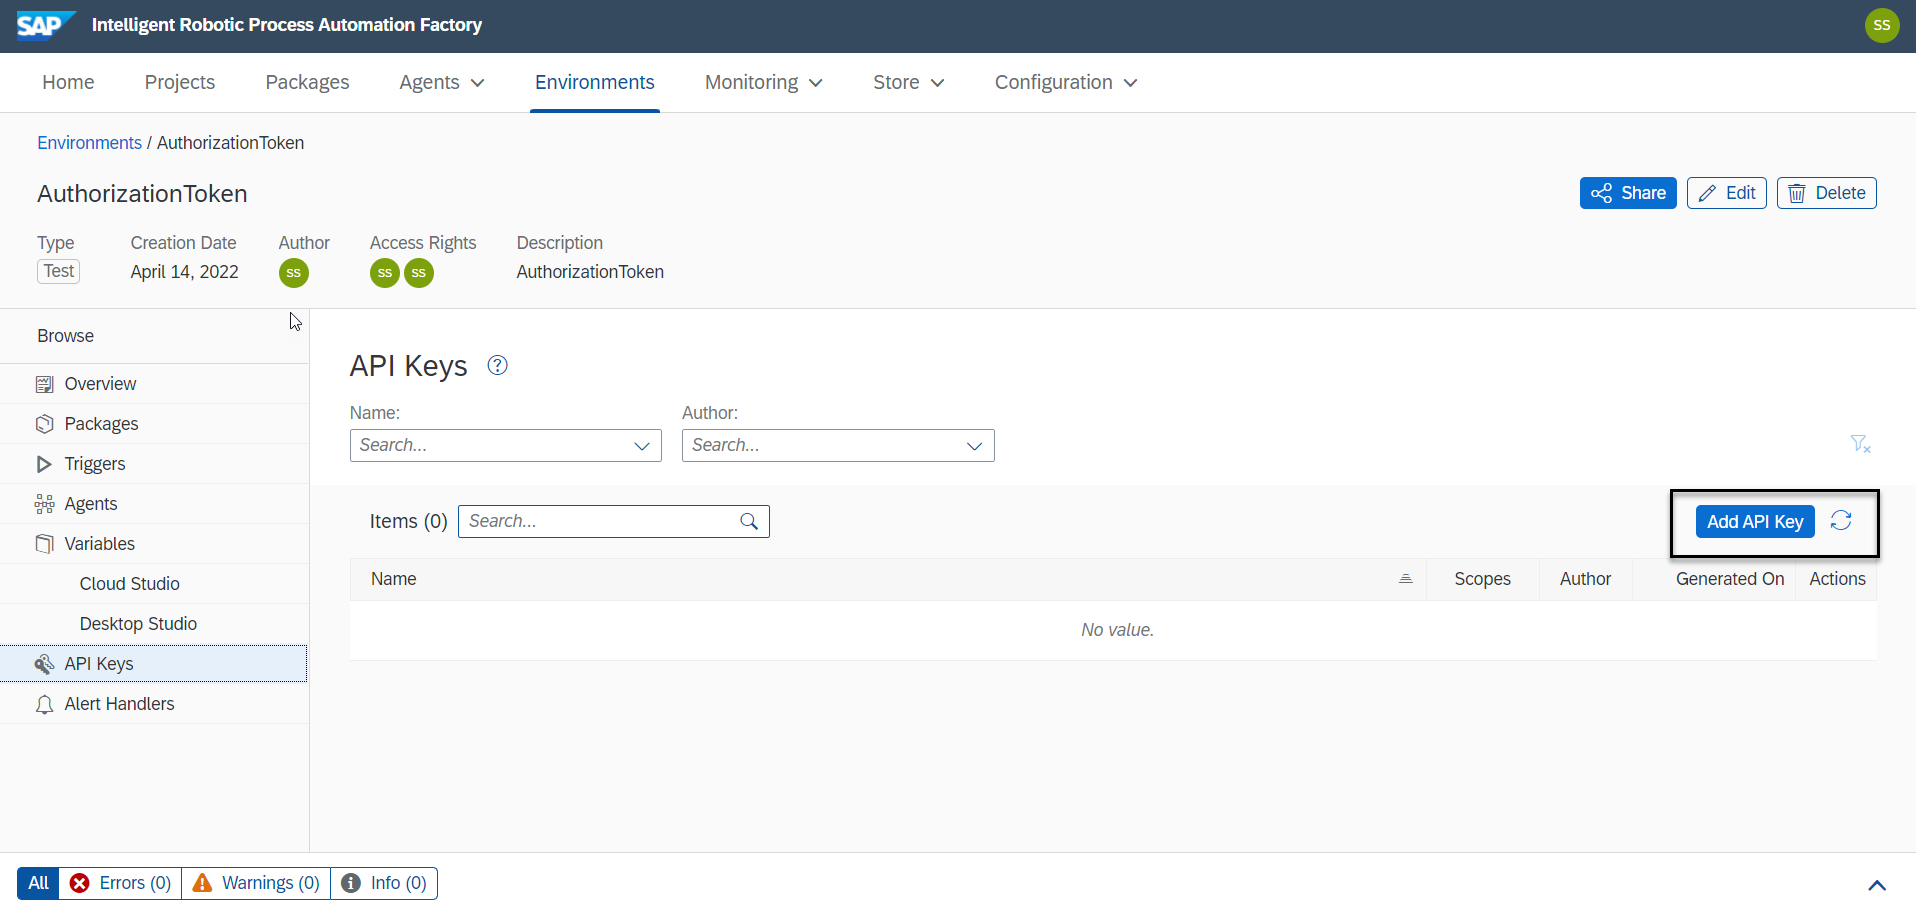This screenshot has height=904, width=1916.
Task: Show Errors (0) messages filter
Action: (x=121, y=883)
